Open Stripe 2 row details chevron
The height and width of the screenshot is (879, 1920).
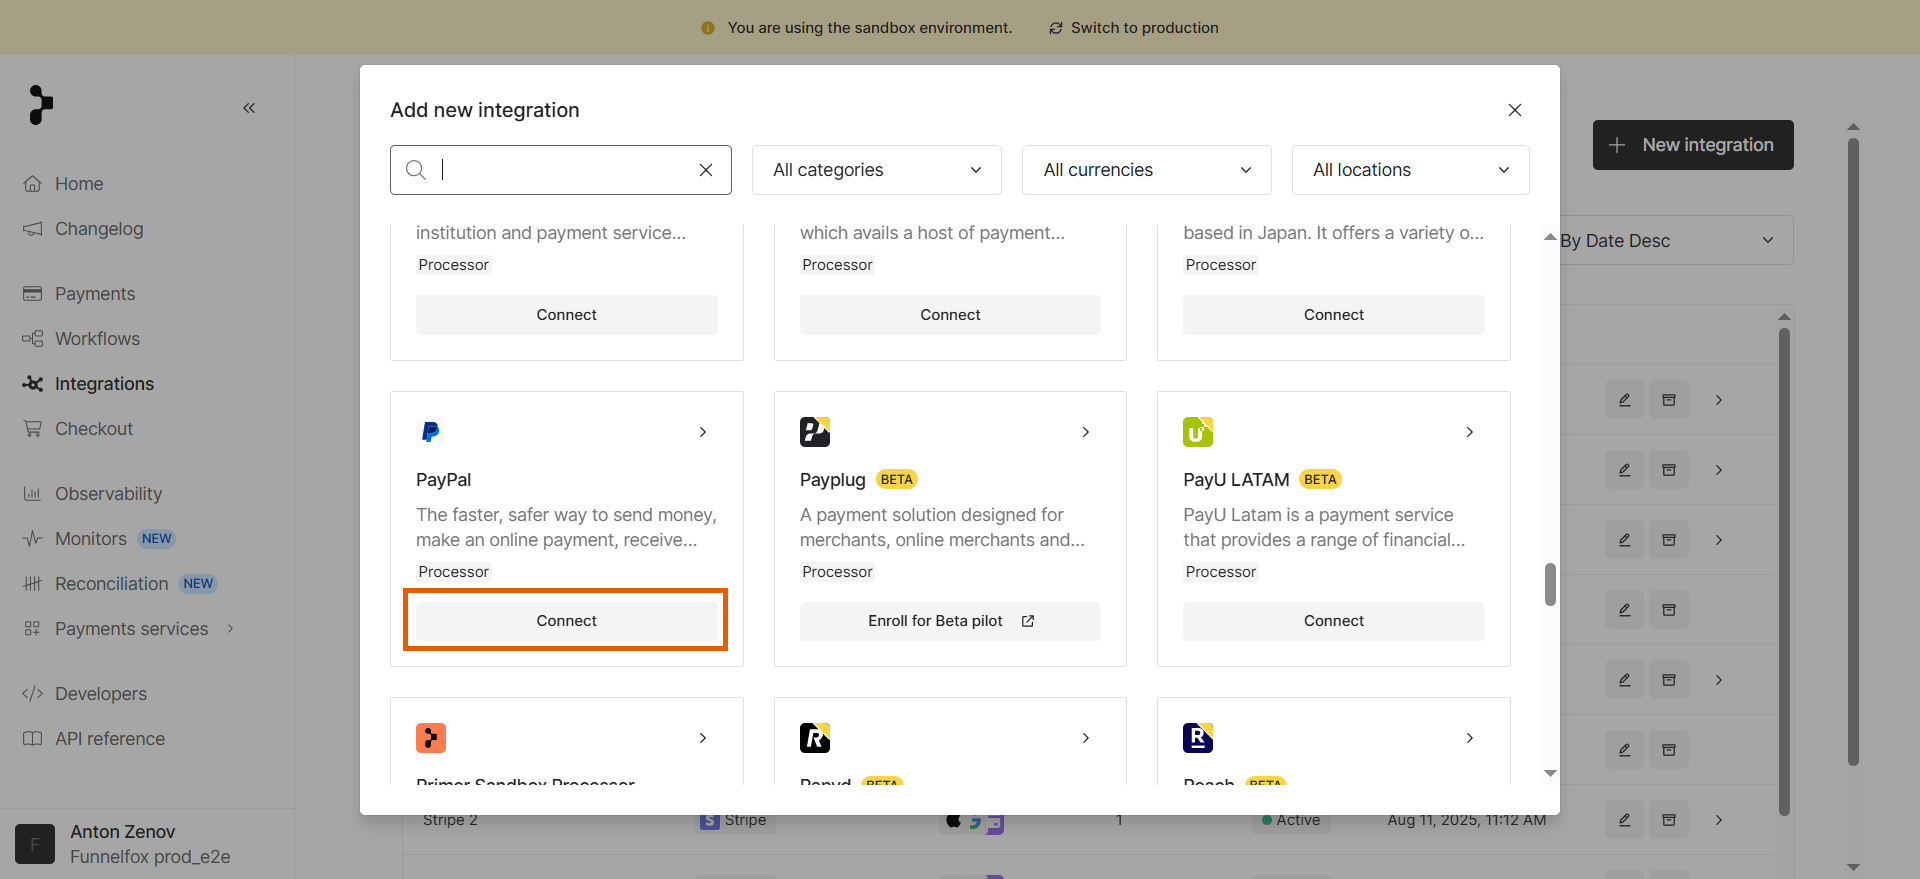point(1719,820)
